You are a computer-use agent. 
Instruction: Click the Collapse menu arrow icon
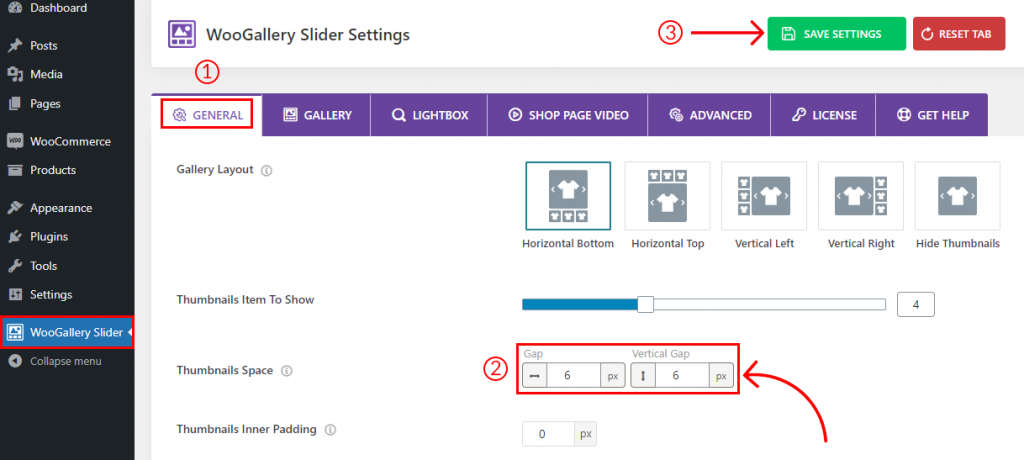[x=14, y=361]
